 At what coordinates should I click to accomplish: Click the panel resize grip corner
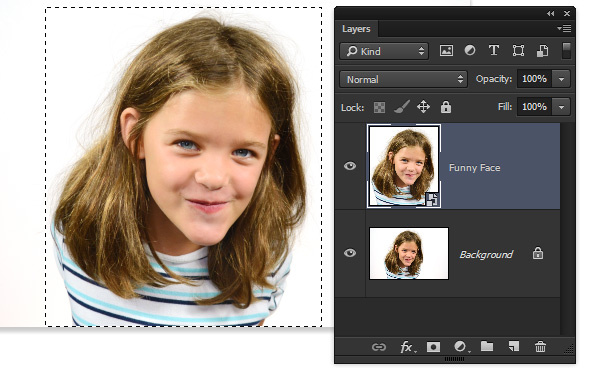point(569,348)
